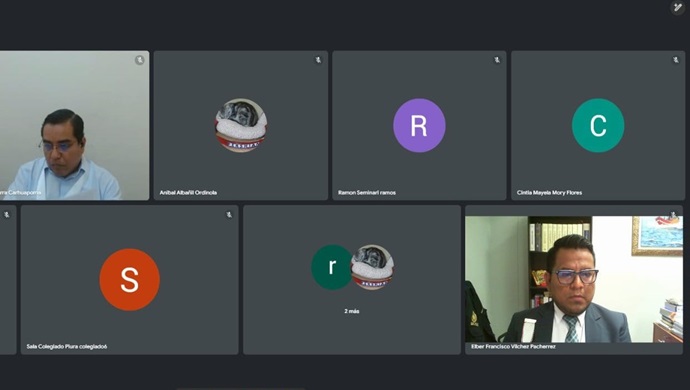Click Elber Francisco Vilchez Pacherrez's video feed
Screen dimensions: 690x390
[x=574, y=279]
